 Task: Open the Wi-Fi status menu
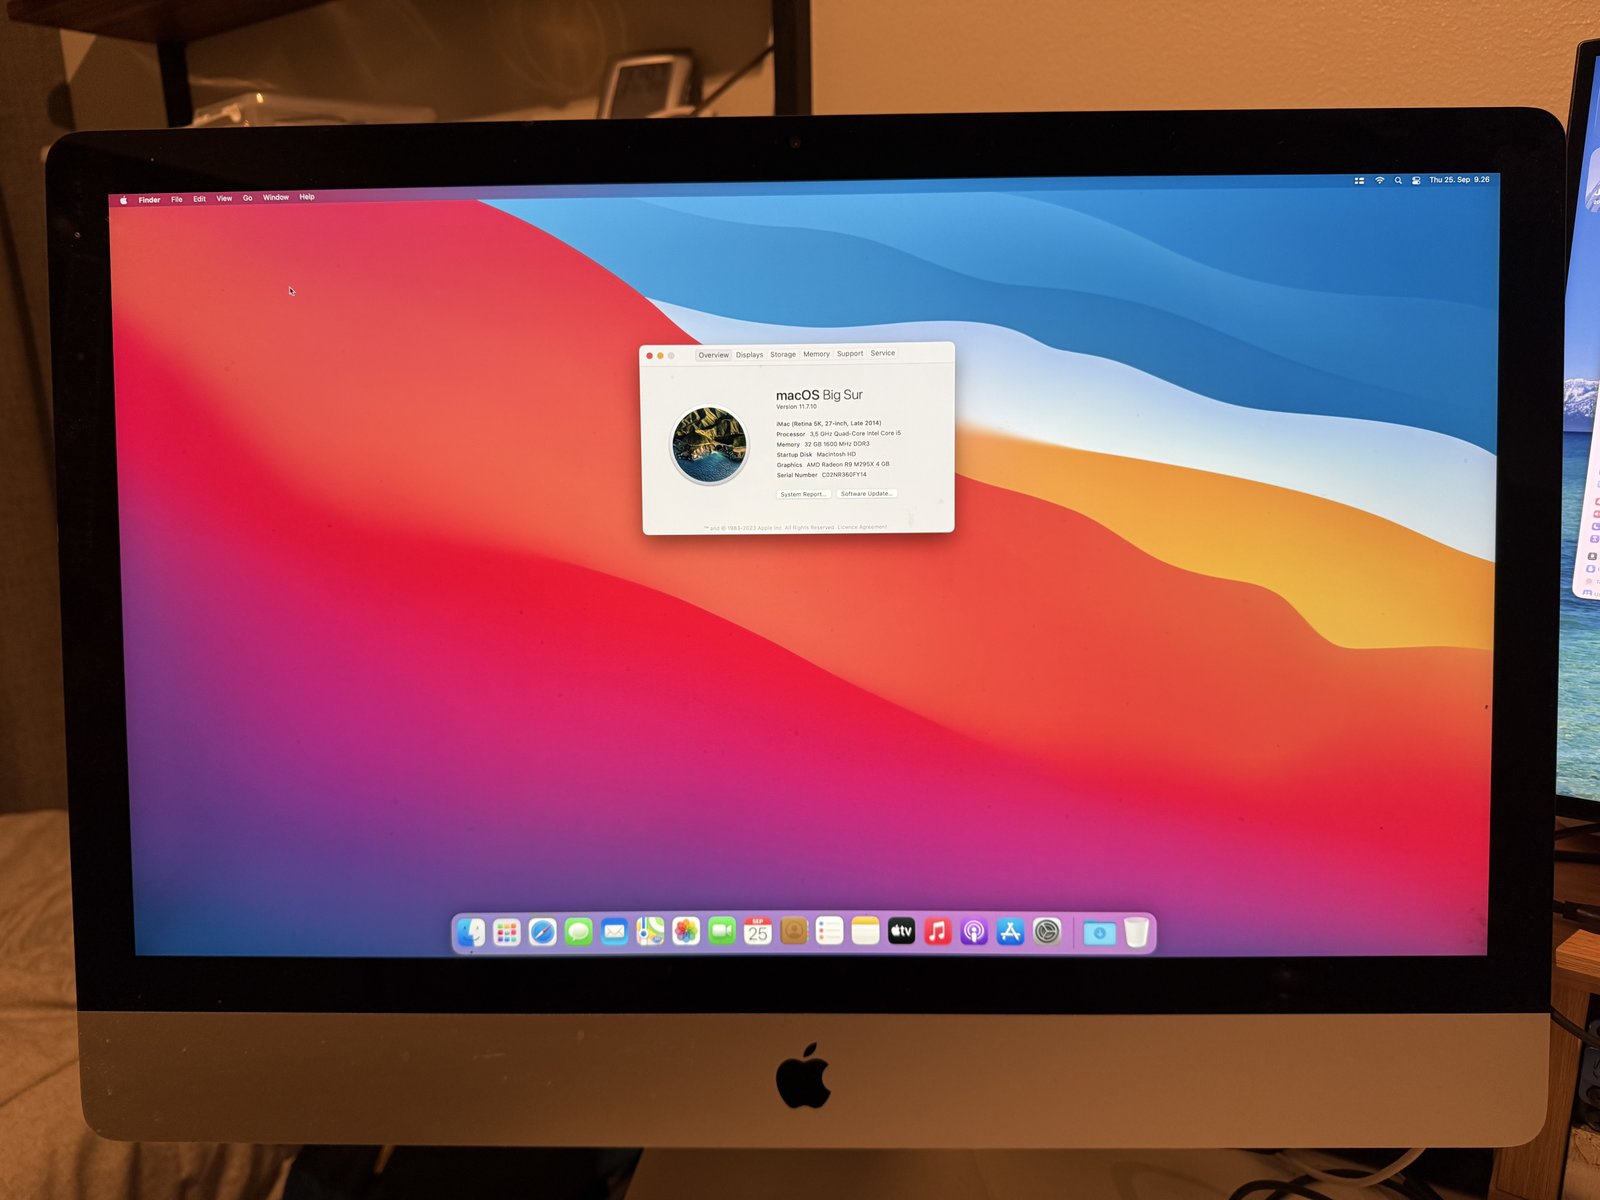(x=1380, y=181)
